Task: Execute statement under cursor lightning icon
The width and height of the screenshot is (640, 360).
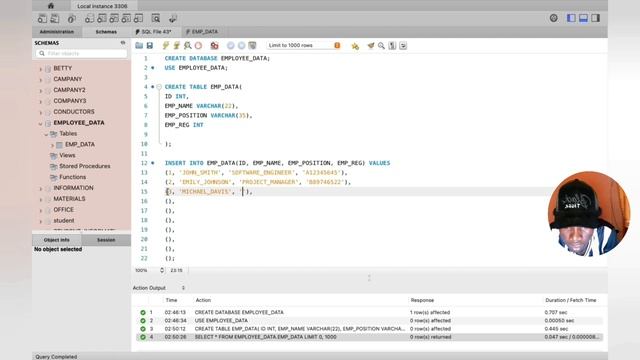Action: (x=177, y=45)
